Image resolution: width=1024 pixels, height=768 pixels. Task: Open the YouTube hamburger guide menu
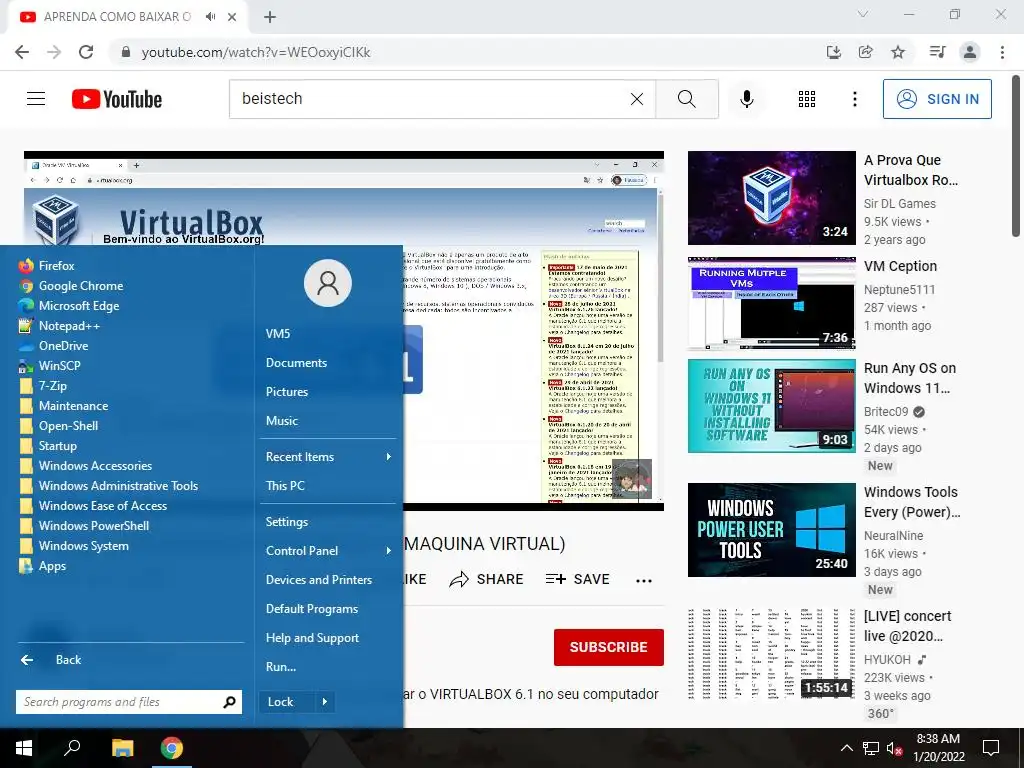36,99
